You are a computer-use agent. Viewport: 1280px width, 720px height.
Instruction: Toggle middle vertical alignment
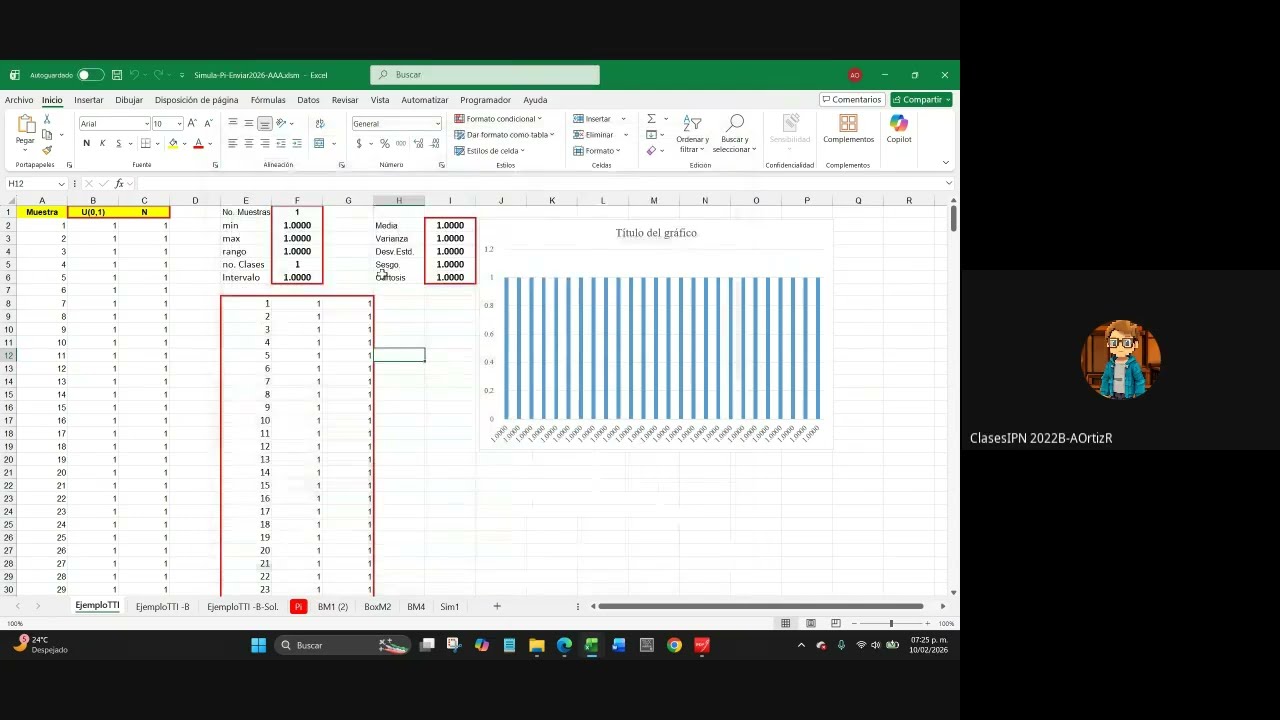248,123
